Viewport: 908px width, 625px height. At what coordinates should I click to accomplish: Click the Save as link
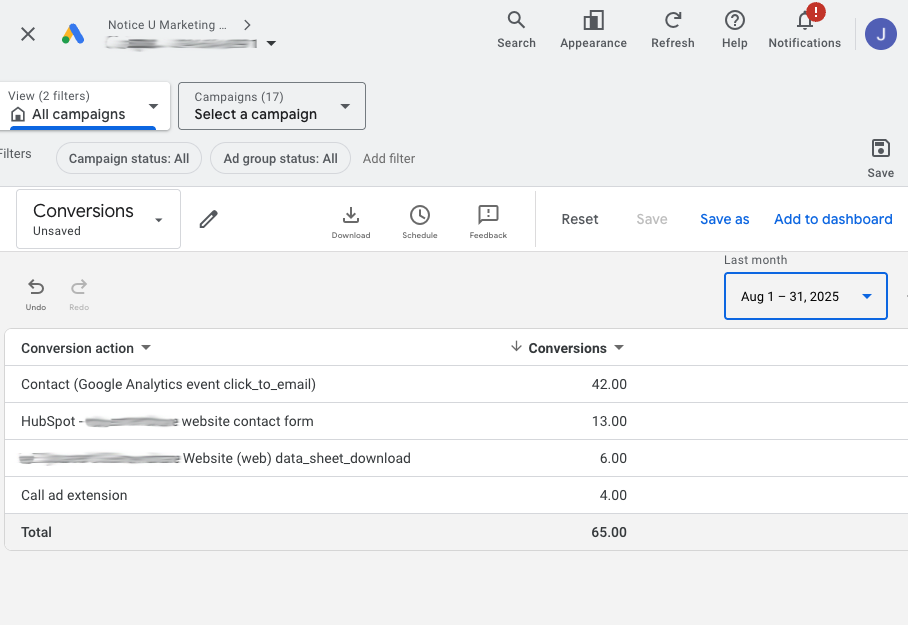[x=724, y=219]
